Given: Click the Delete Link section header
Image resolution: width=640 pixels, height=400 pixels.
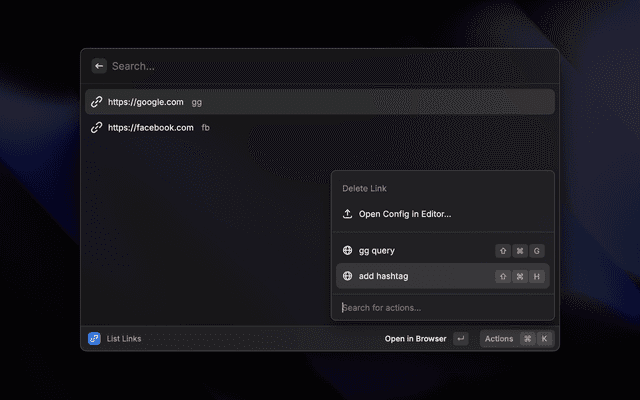Looking at the screenshot, I should point(365,188).
